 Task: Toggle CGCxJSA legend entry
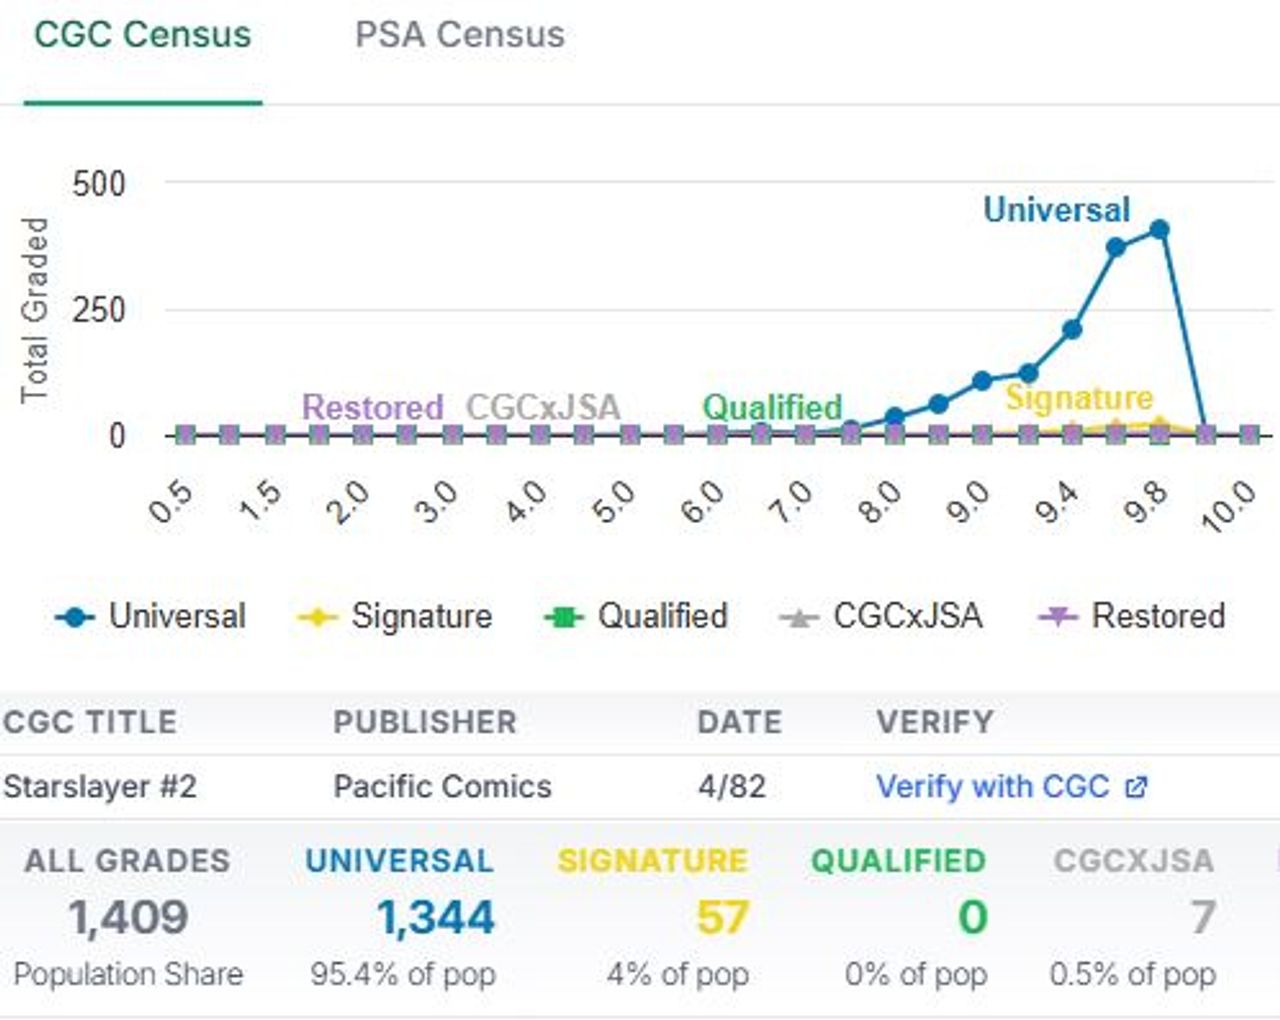pyautogui.click(x=881, y=616)
